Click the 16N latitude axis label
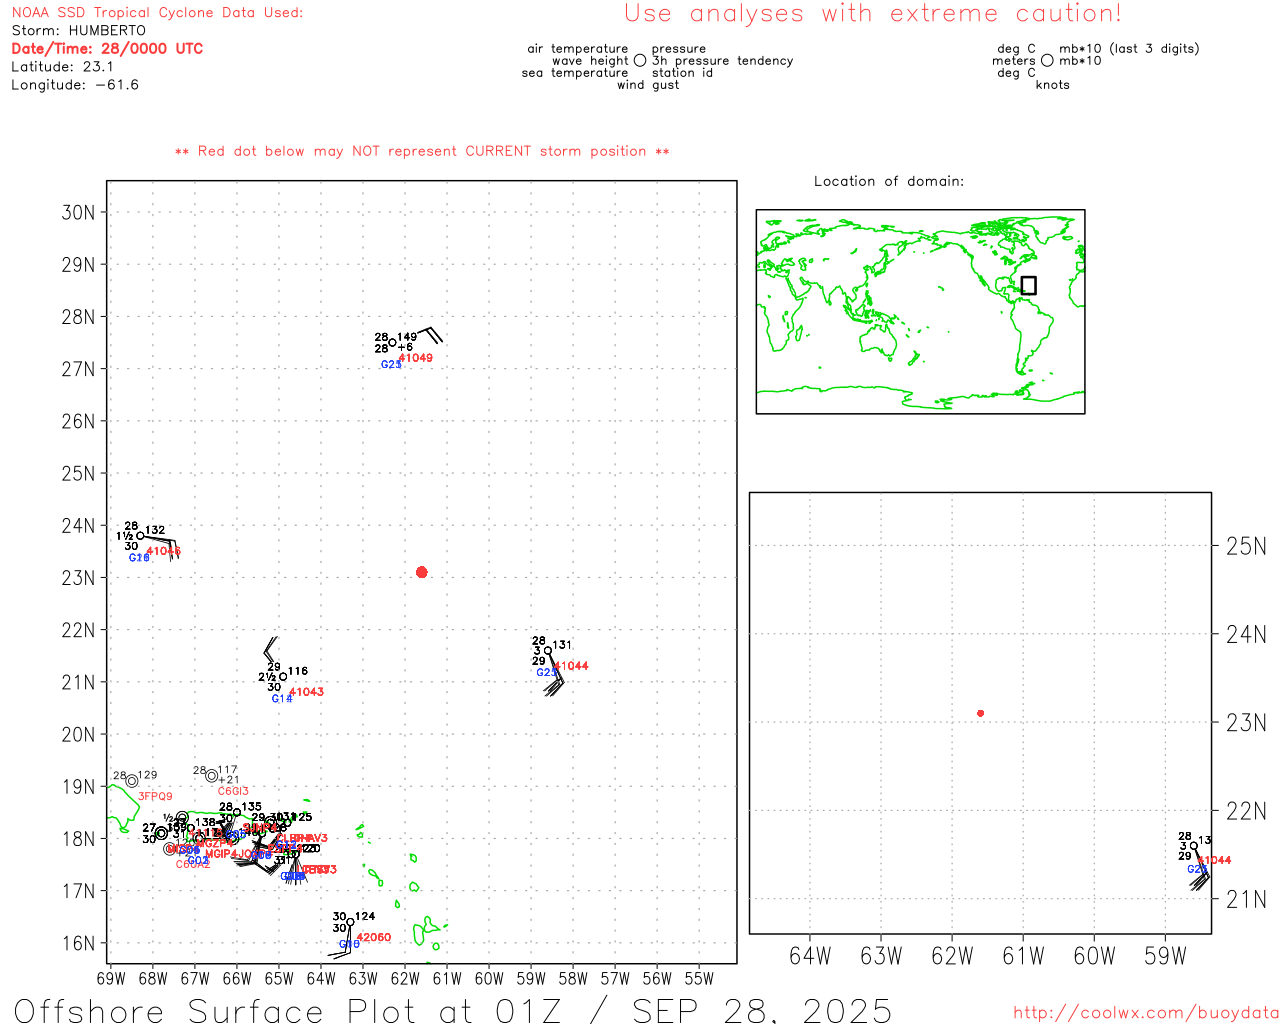The image size is (1280, 1024). click(79, 943)
